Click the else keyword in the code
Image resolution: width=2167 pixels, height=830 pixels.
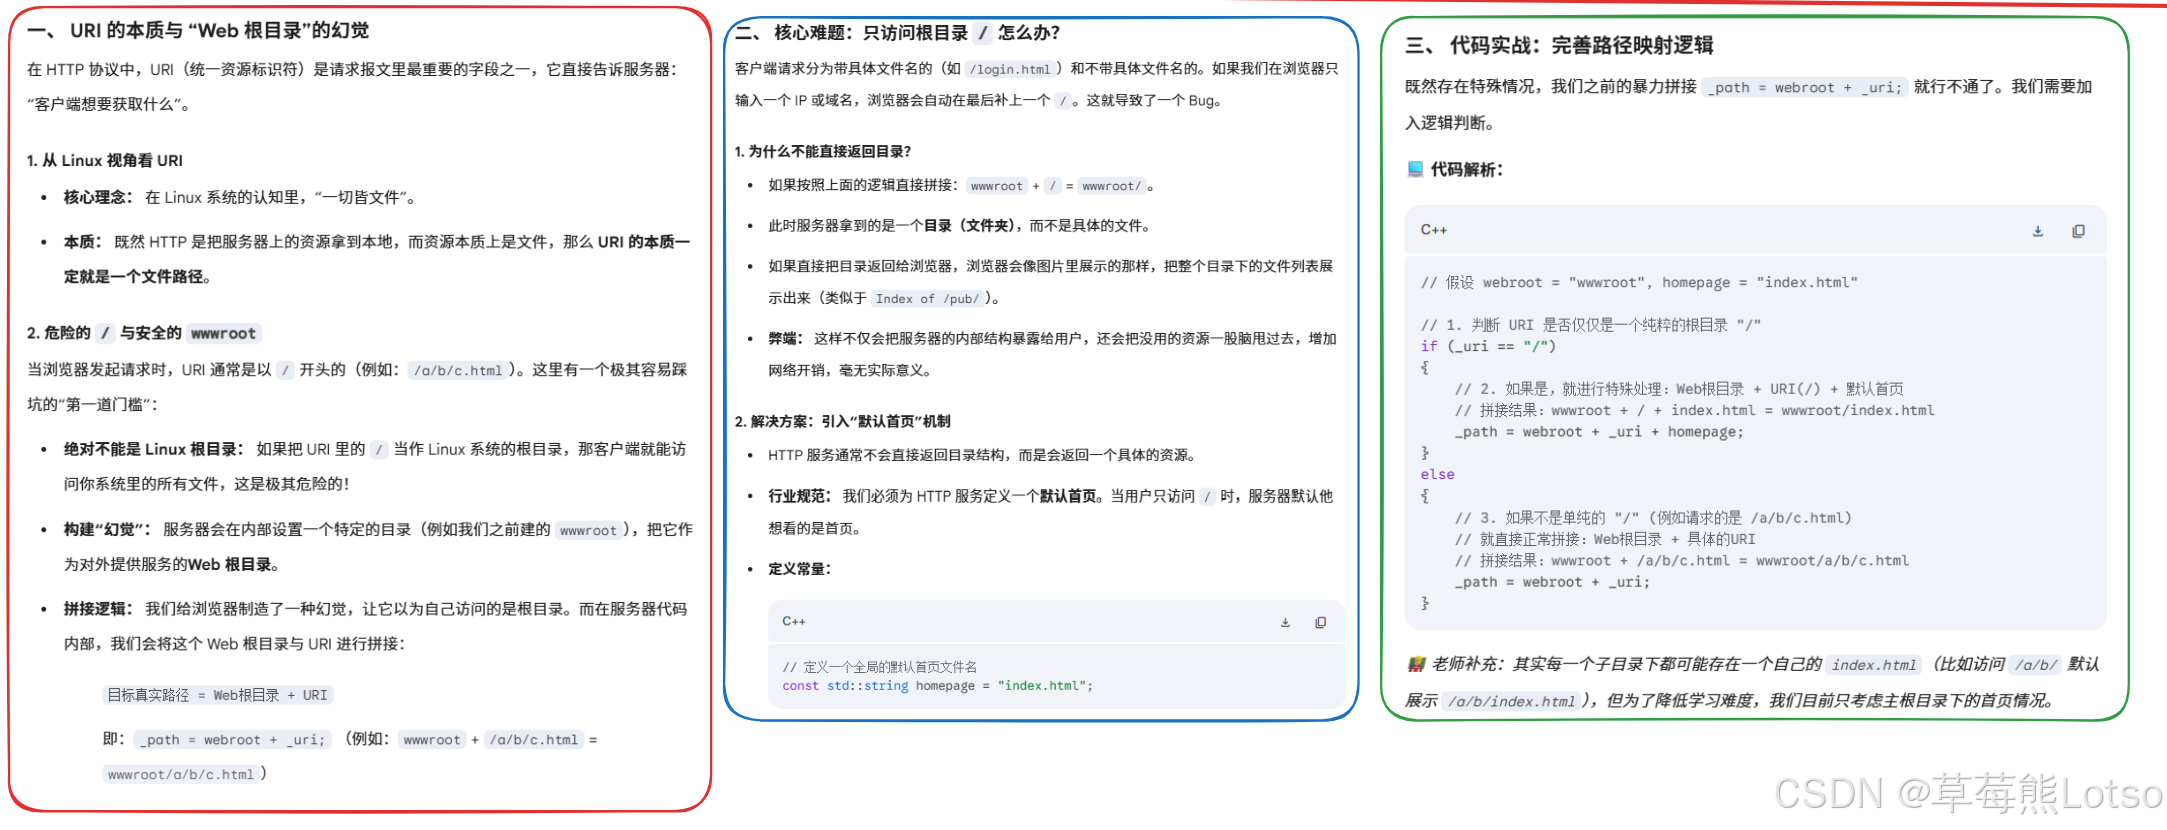tap(1438, 475)
